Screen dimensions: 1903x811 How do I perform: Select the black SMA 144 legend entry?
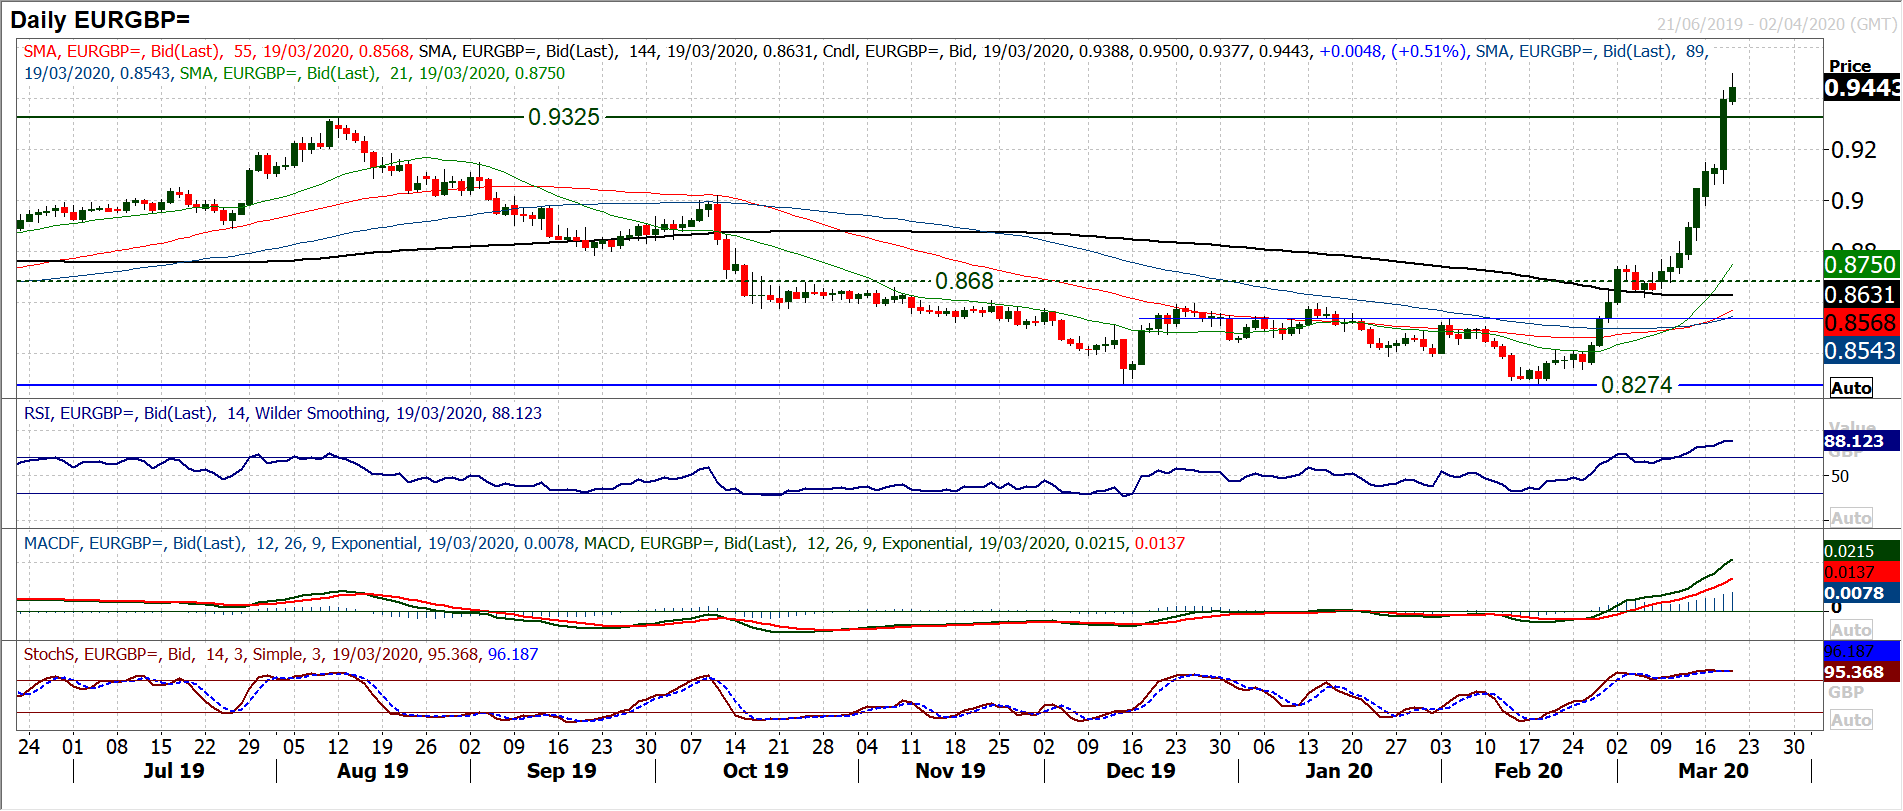tap(614, 51)
